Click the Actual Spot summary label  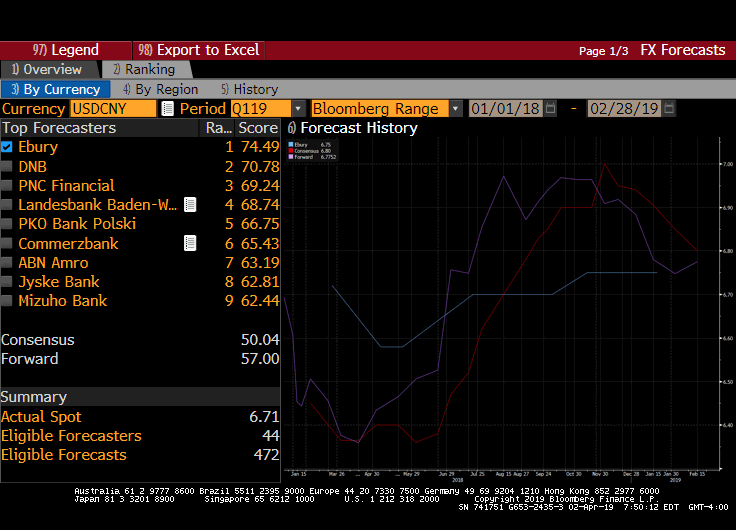click(x=41, y=417)
